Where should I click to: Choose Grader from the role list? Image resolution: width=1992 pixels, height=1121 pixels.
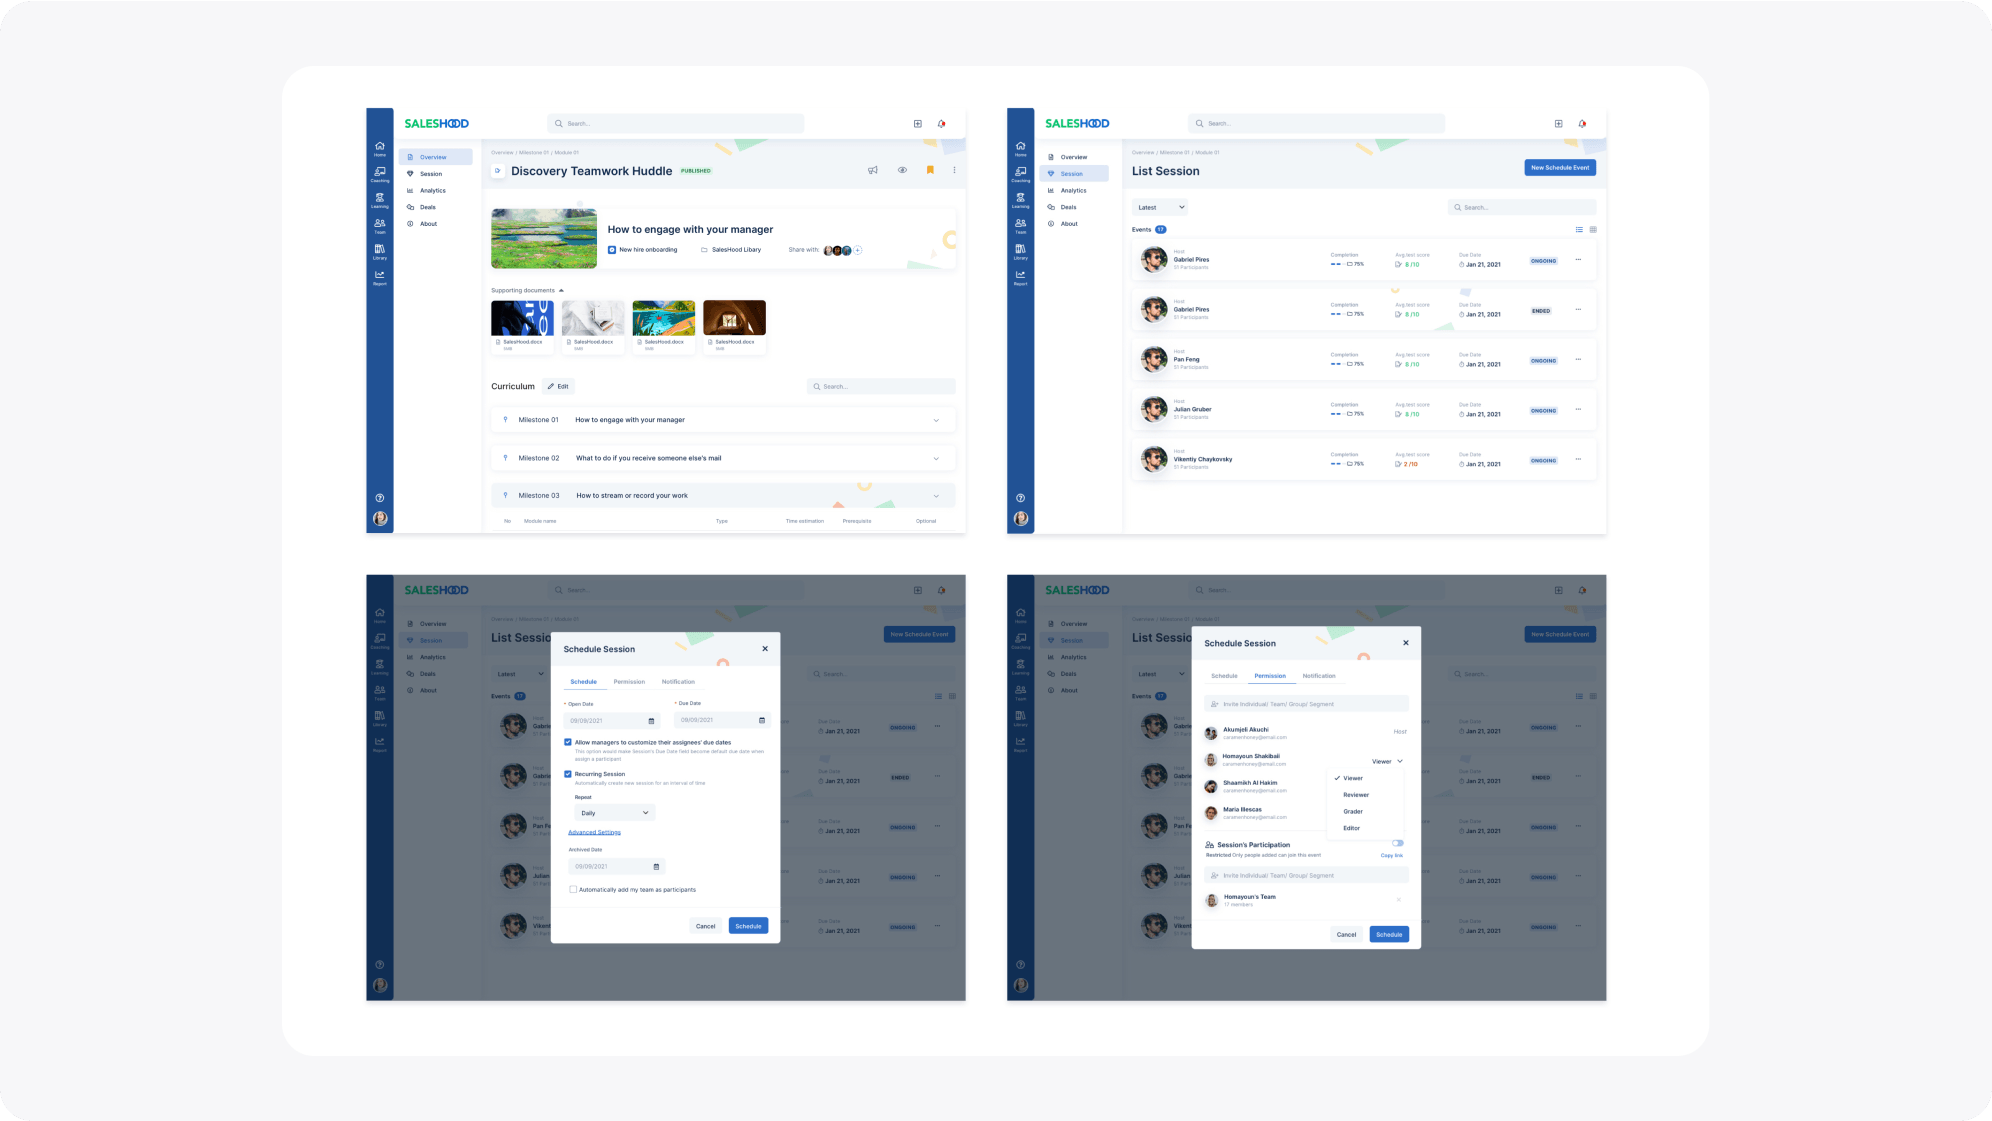1353,812
